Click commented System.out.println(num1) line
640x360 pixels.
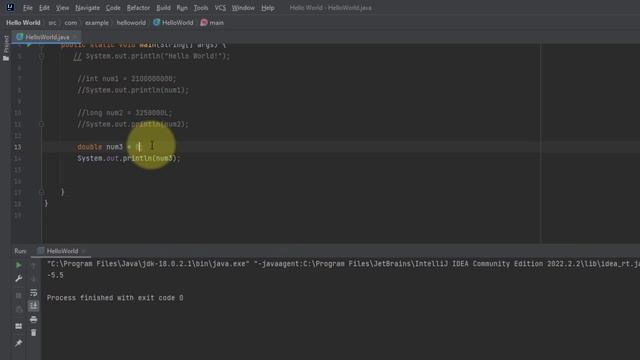click(133, 90)
